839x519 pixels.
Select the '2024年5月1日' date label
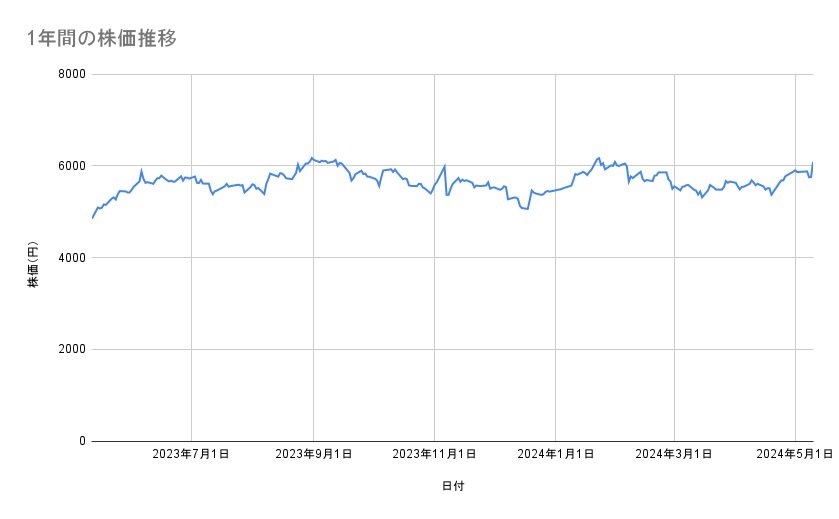pyautogui.click(x=795, y=455)
